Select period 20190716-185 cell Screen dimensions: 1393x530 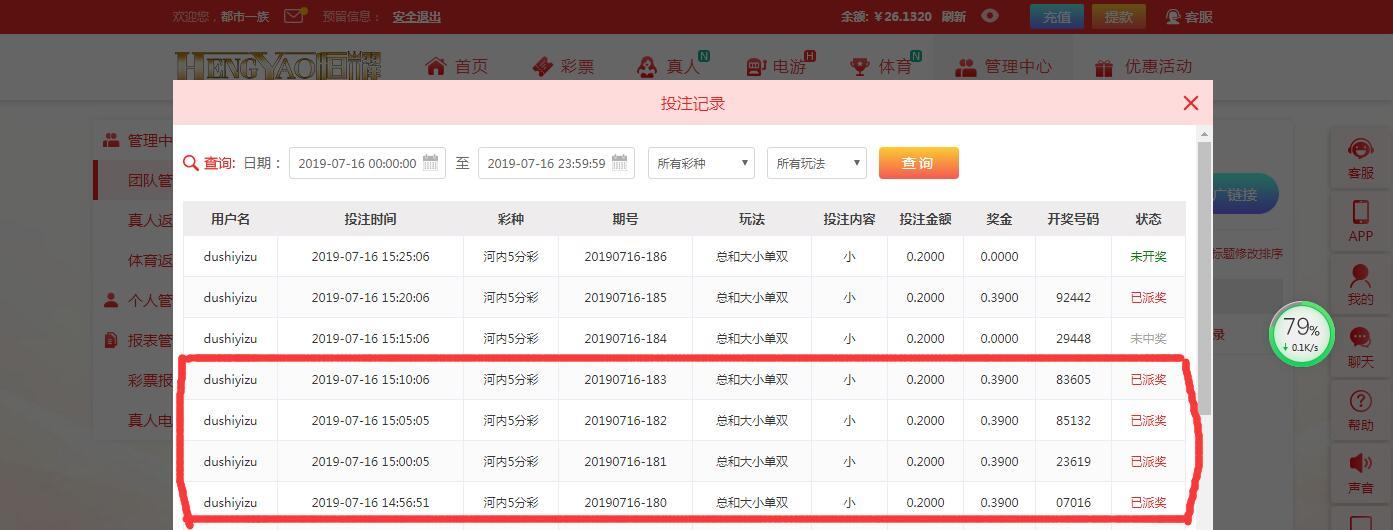(625, 297)
